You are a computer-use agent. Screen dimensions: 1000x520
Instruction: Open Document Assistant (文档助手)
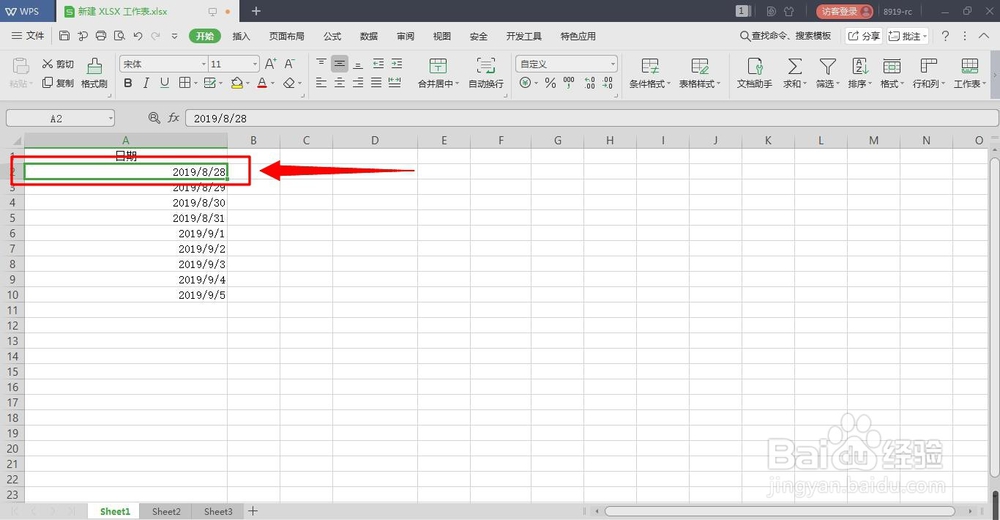coord(754,73)
